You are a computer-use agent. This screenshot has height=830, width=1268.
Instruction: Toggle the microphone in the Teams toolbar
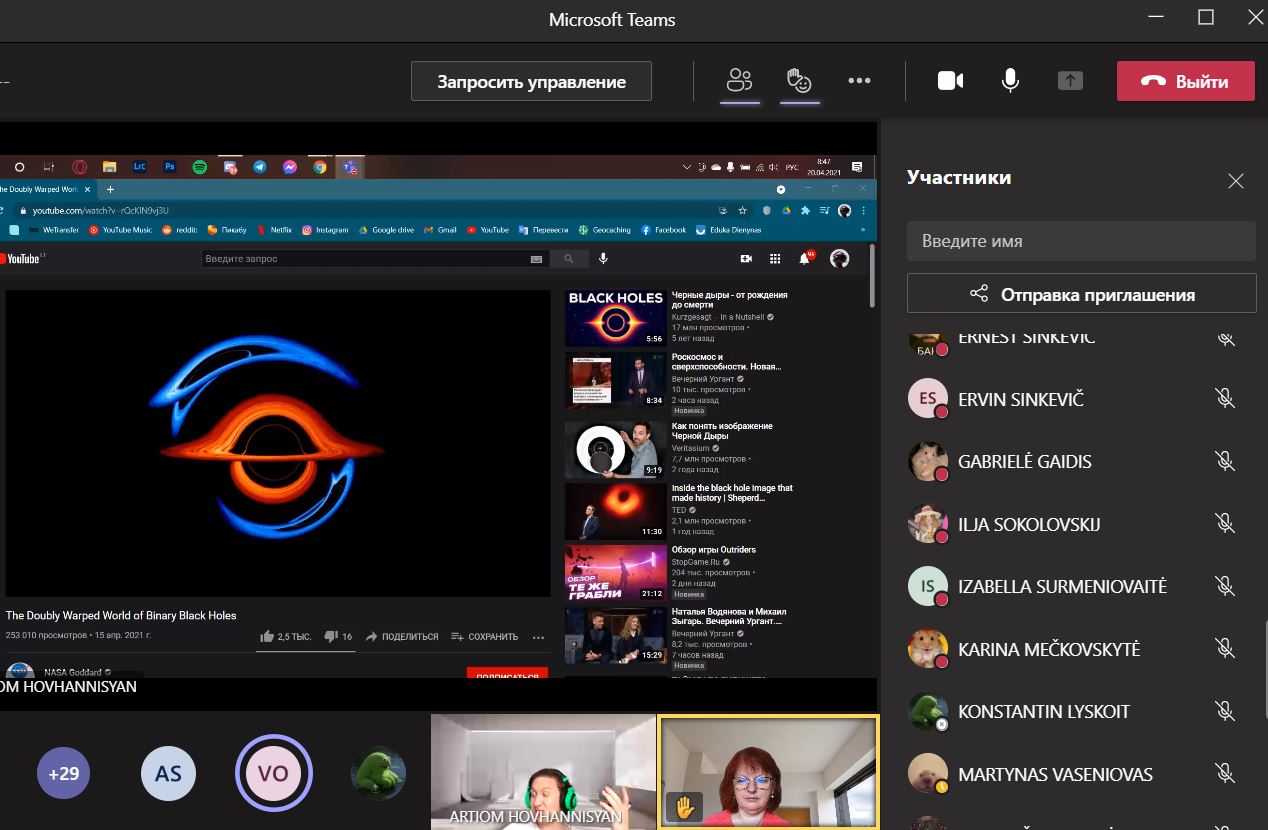(x=1010, y=81)
